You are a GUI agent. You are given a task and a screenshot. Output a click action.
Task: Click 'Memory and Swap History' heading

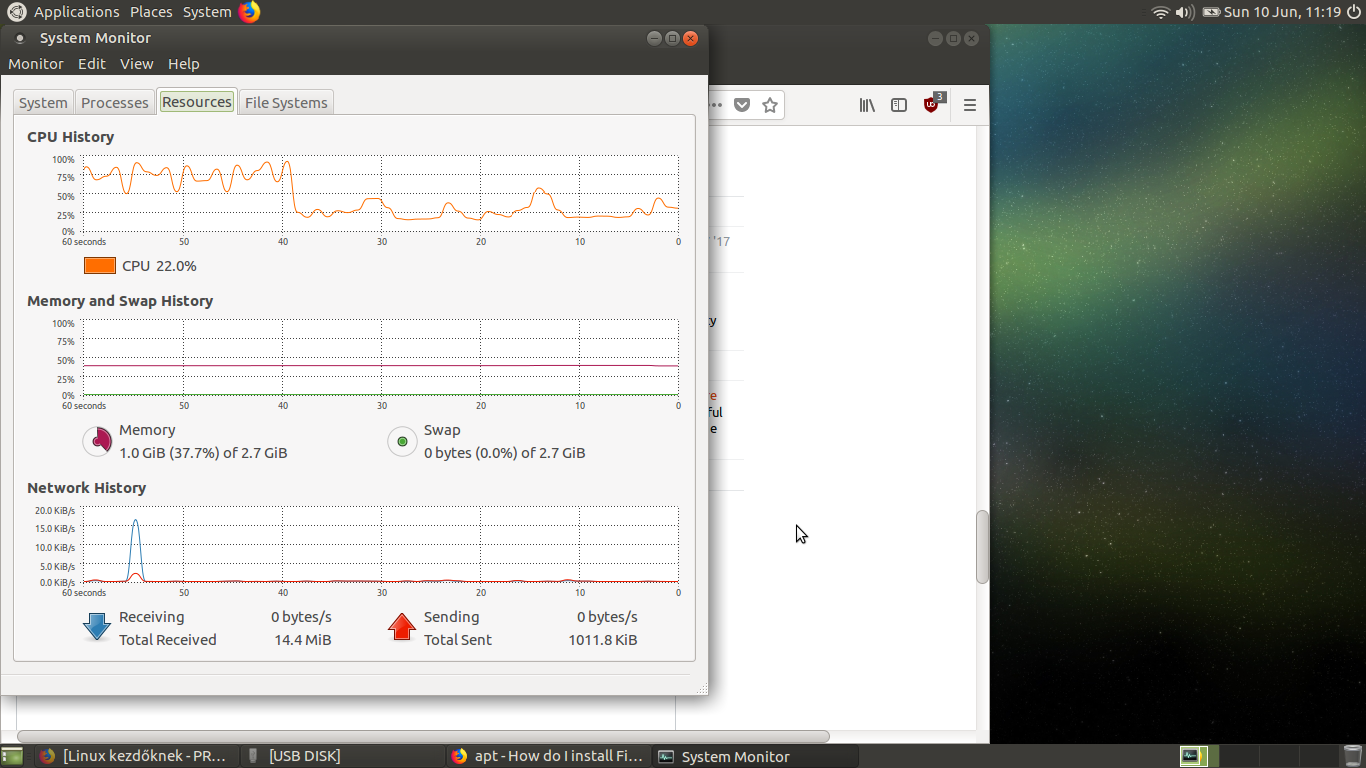[120, 301]
